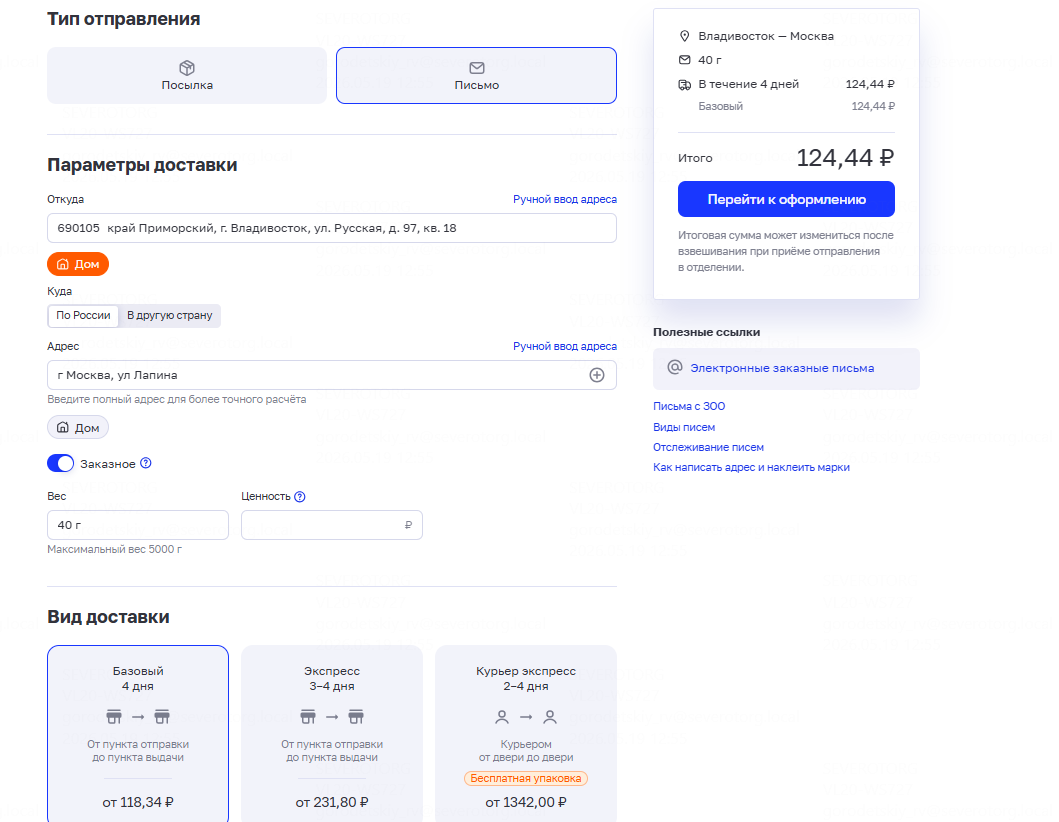Switch to the В другую страну tab

click(x=170, y=315)
